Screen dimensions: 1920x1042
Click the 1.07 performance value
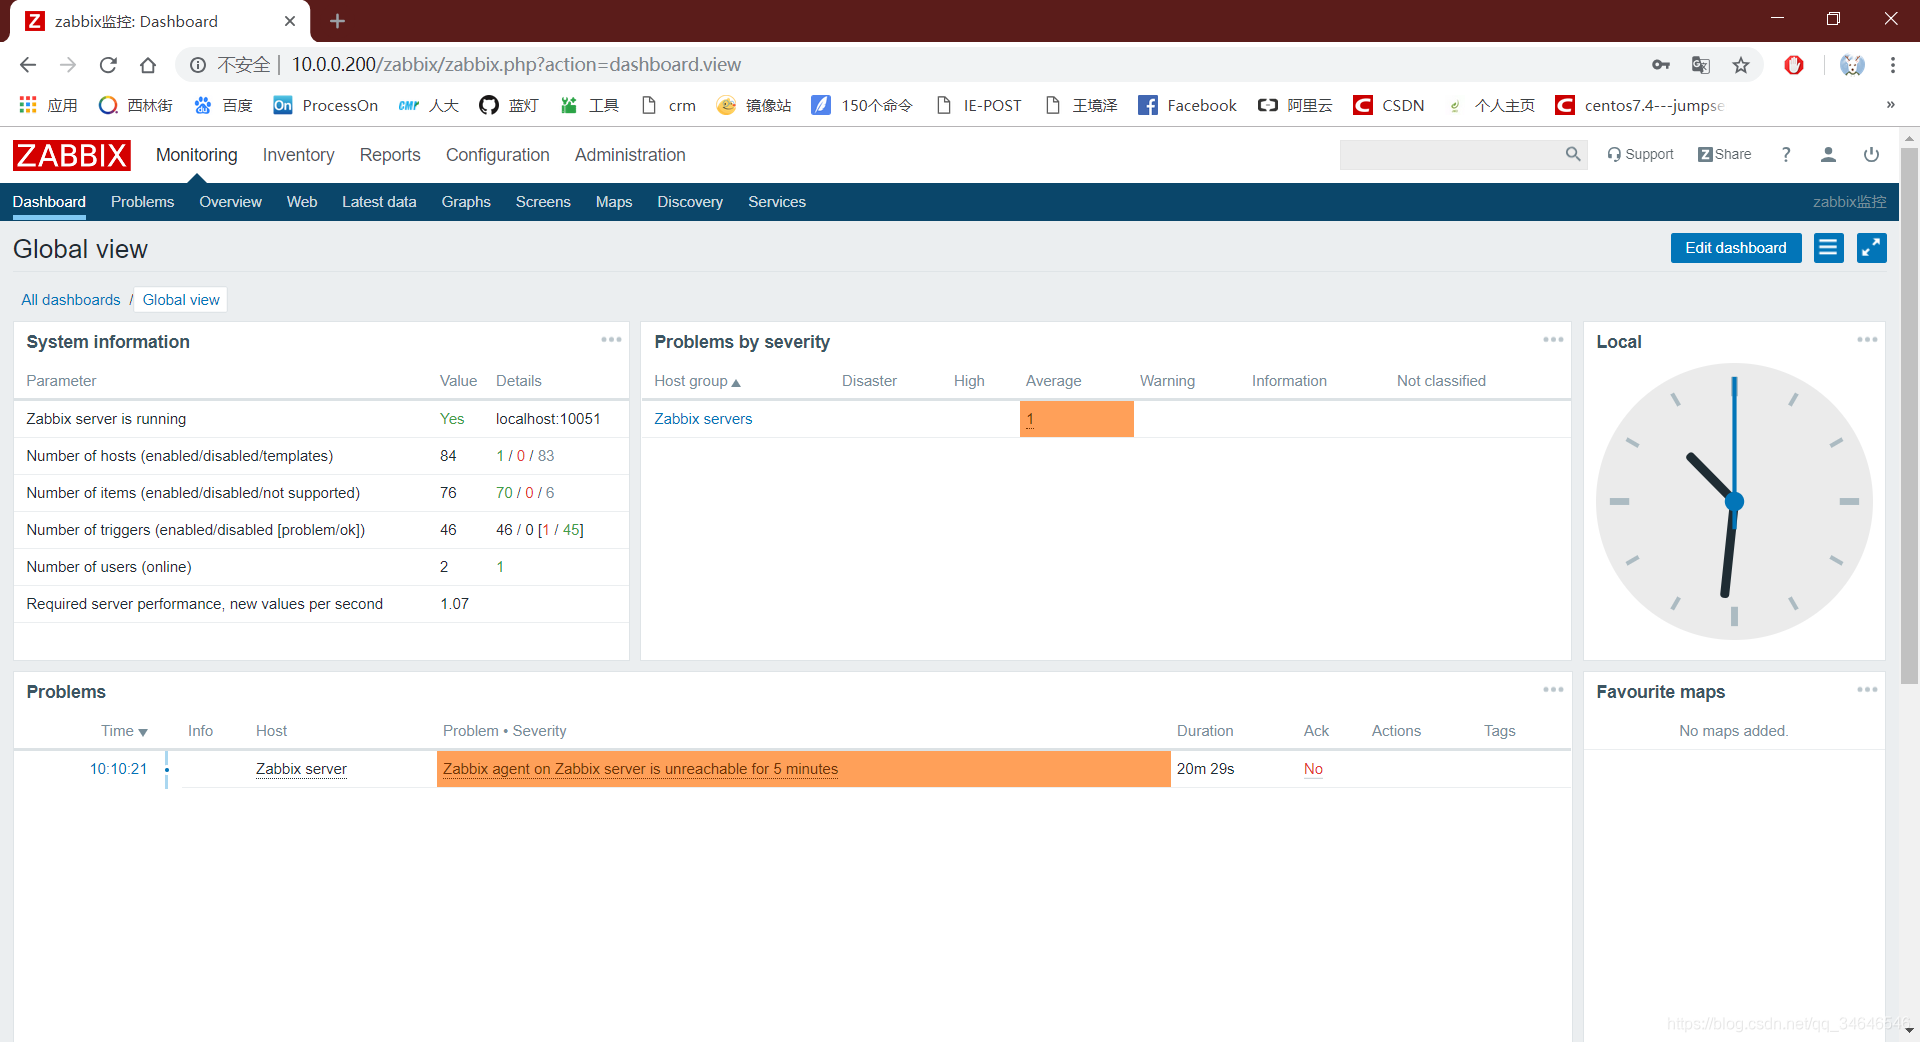(x=454, y=604)
